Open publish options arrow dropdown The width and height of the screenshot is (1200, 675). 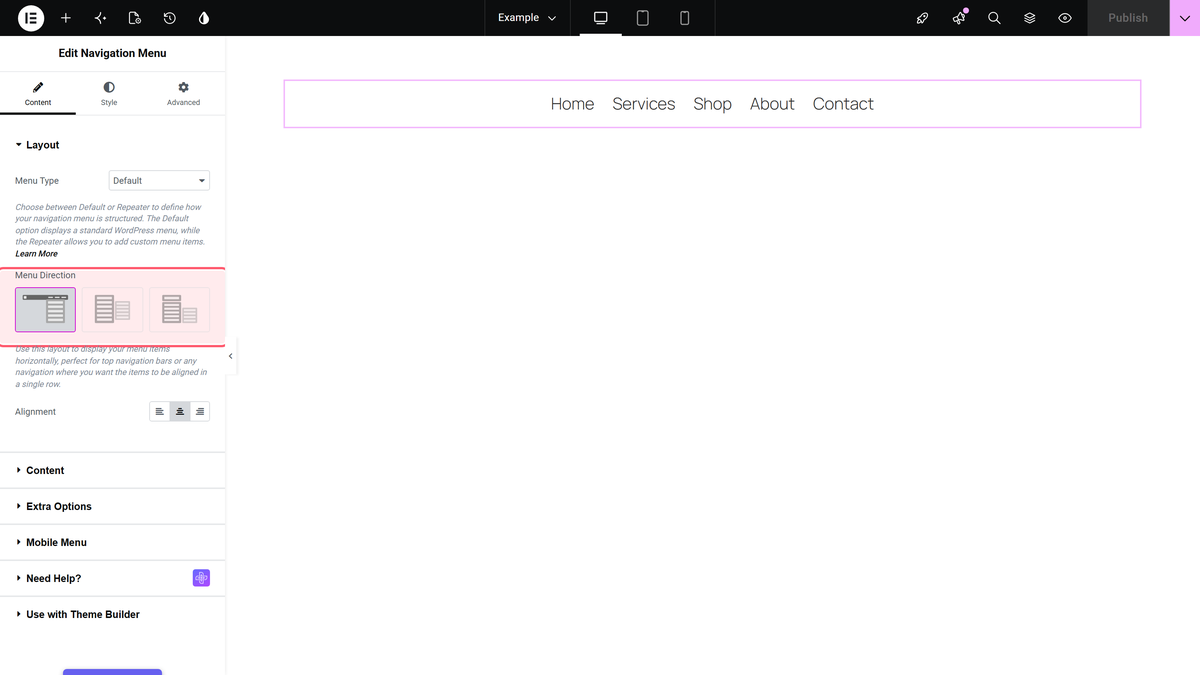click(x=1185, y=18)
